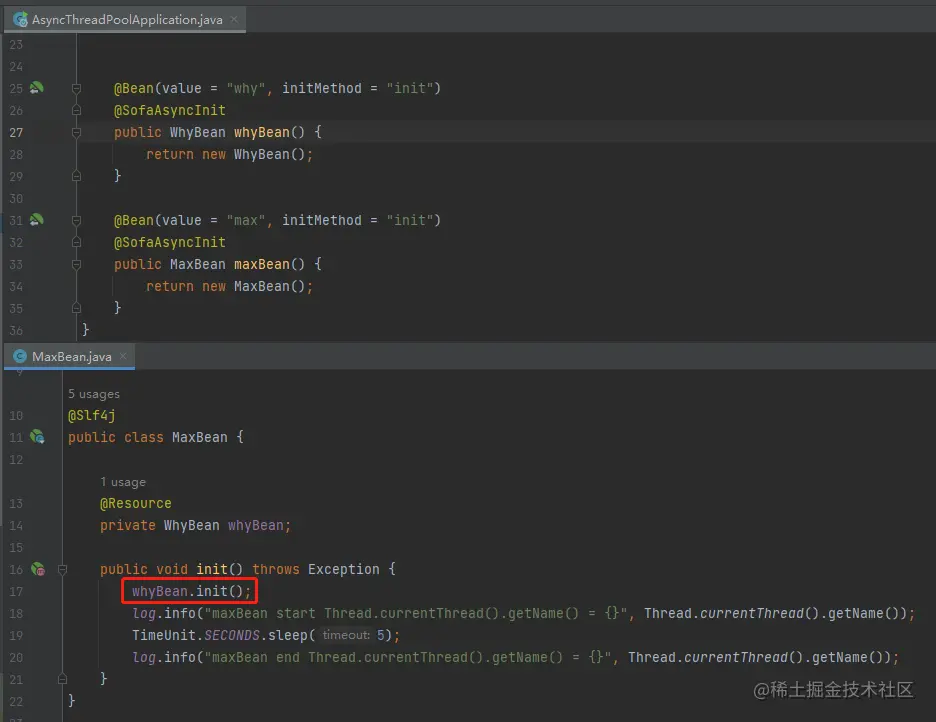This screenshot has width=936, height=722.
Task: Click 'throws Exception' on line 16
Action: pos(315,569)
